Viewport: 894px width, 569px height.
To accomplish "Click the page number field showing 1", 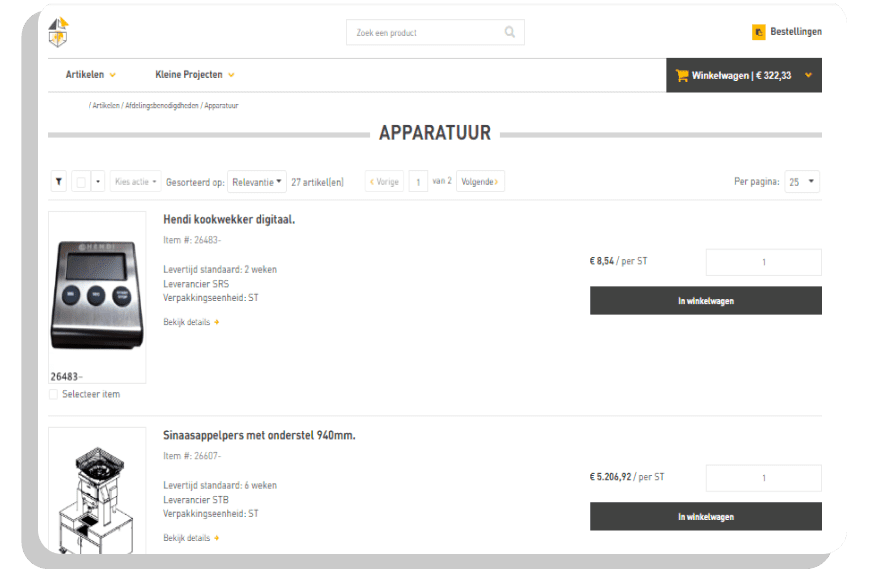I will pos(418,181).
